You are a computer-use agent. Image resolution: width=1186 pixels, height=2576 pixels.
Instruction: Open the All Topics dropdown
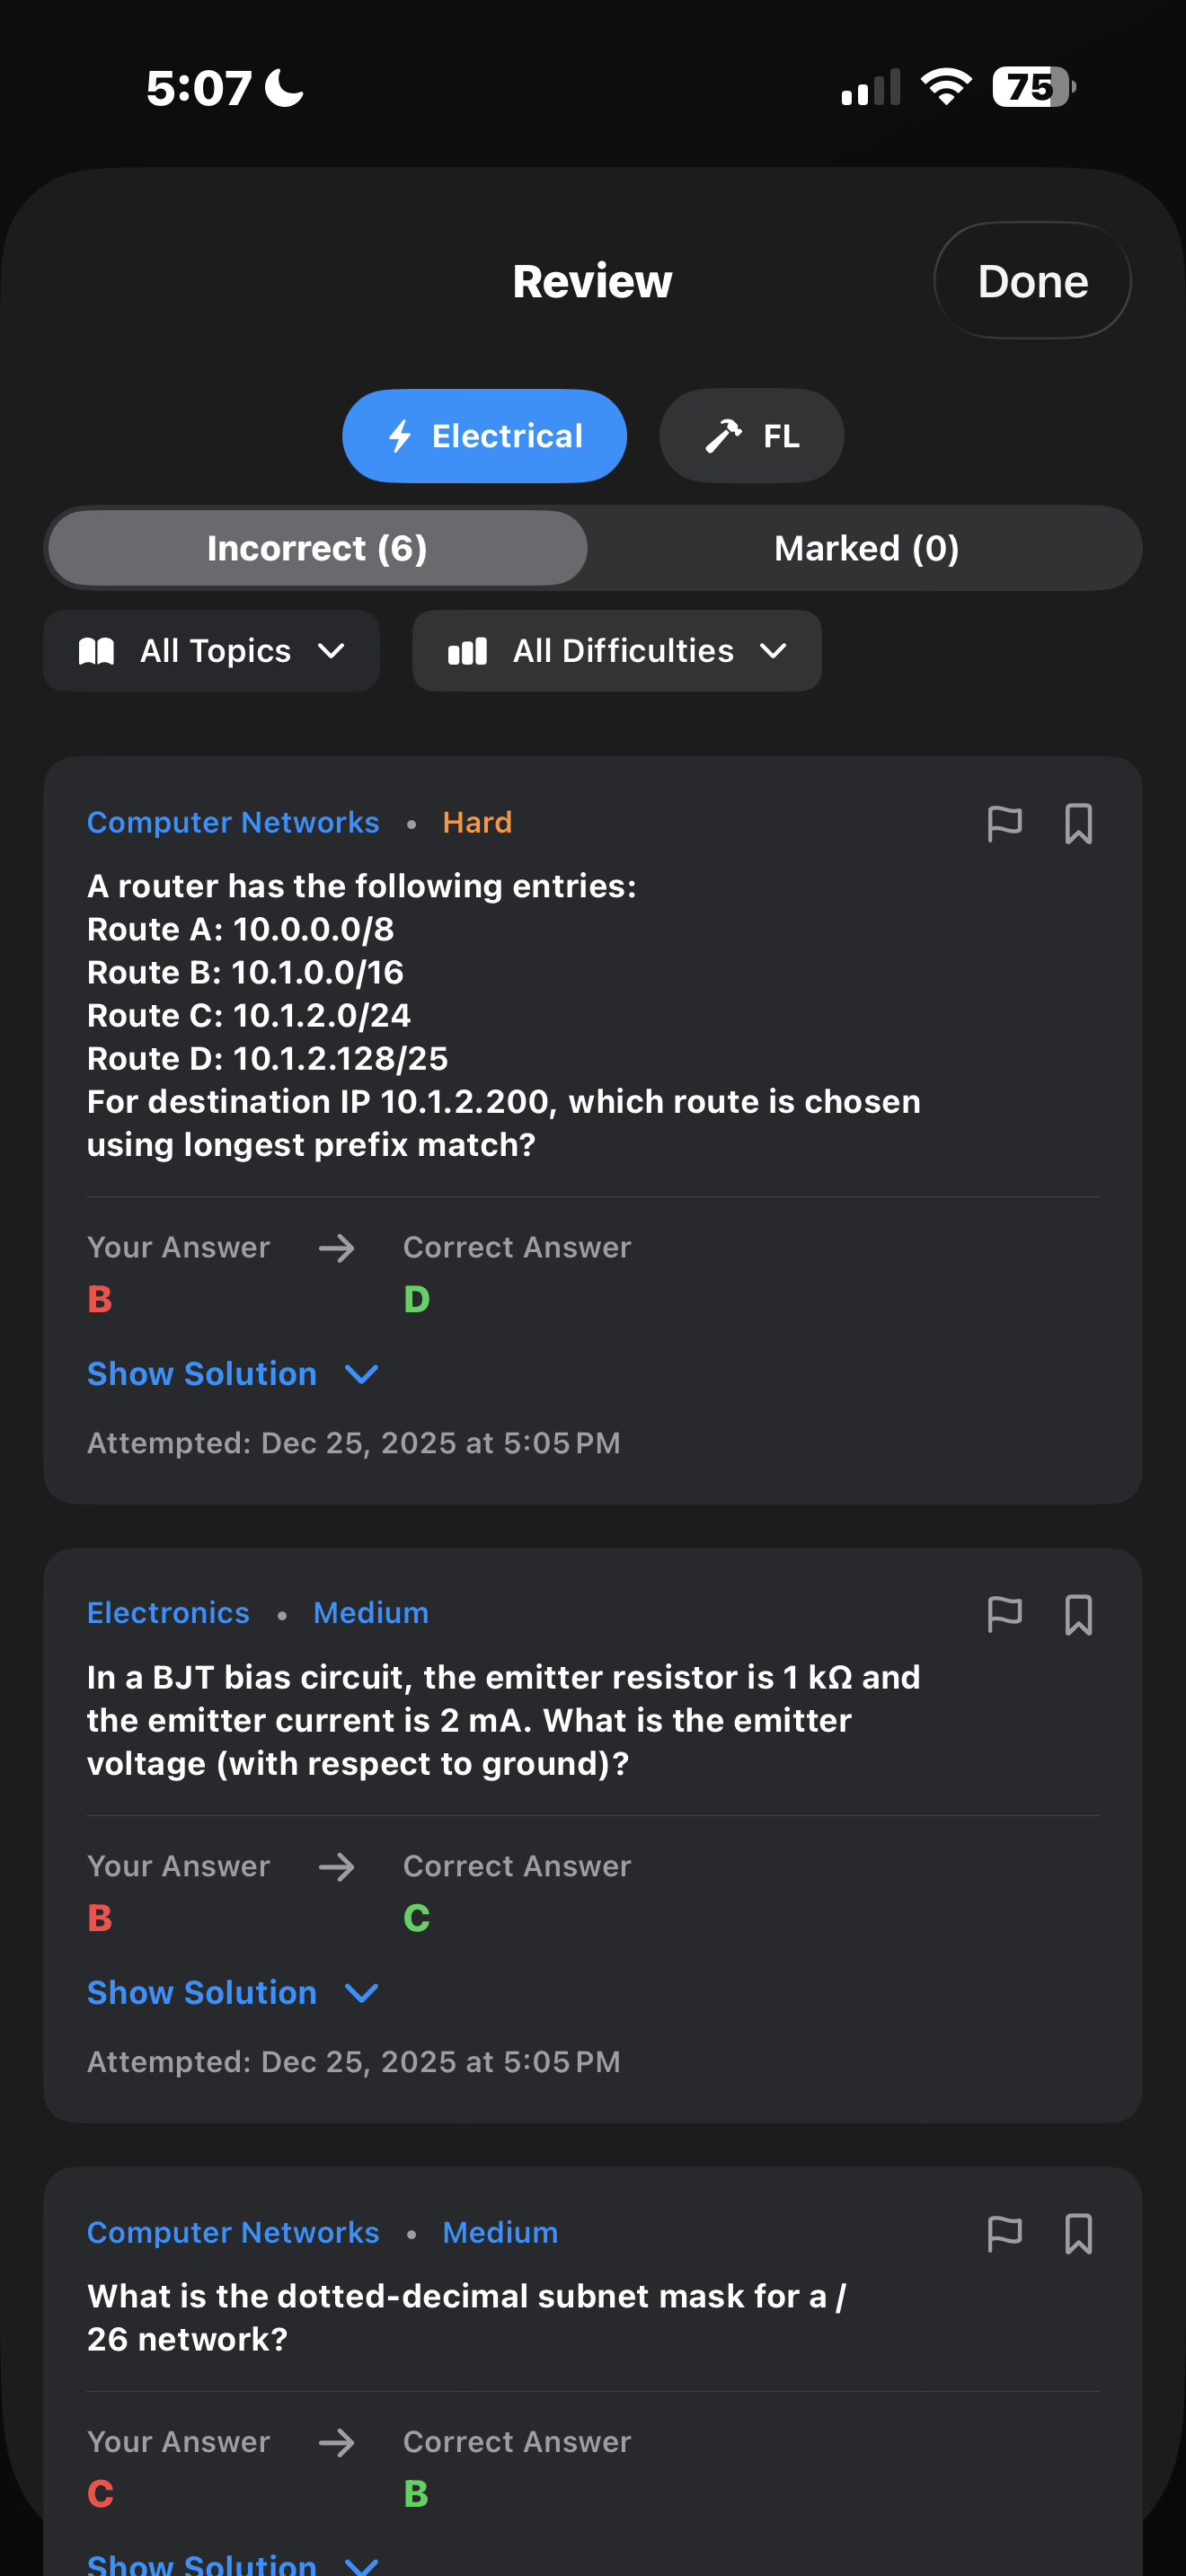pyautogui.click(x=211, y=650)
